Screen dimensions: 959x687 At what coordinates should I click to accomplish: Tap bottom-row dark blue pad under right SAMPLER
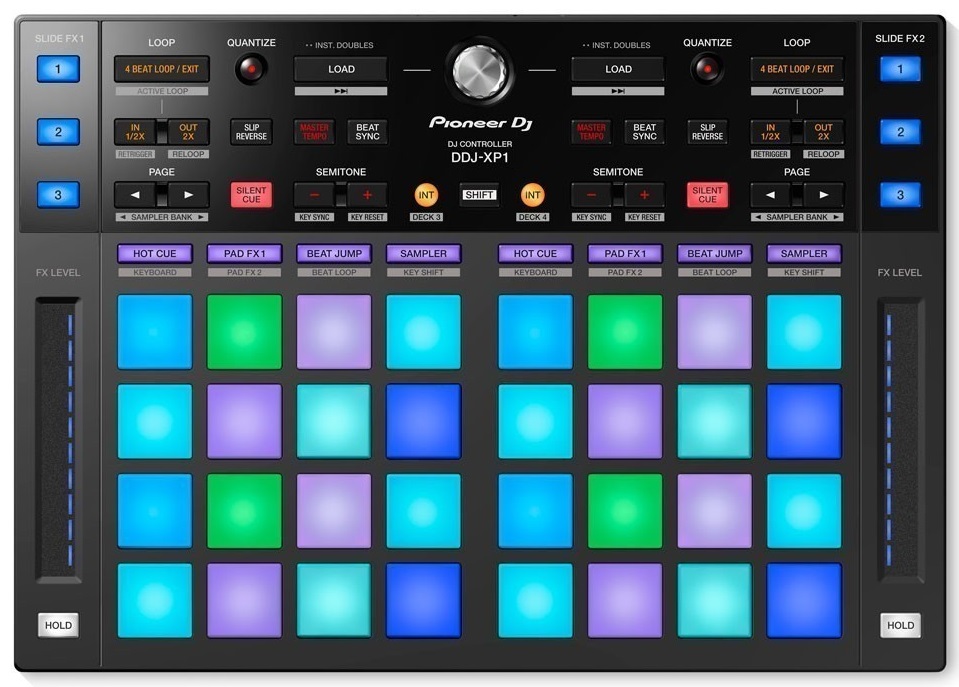(804, 601)
